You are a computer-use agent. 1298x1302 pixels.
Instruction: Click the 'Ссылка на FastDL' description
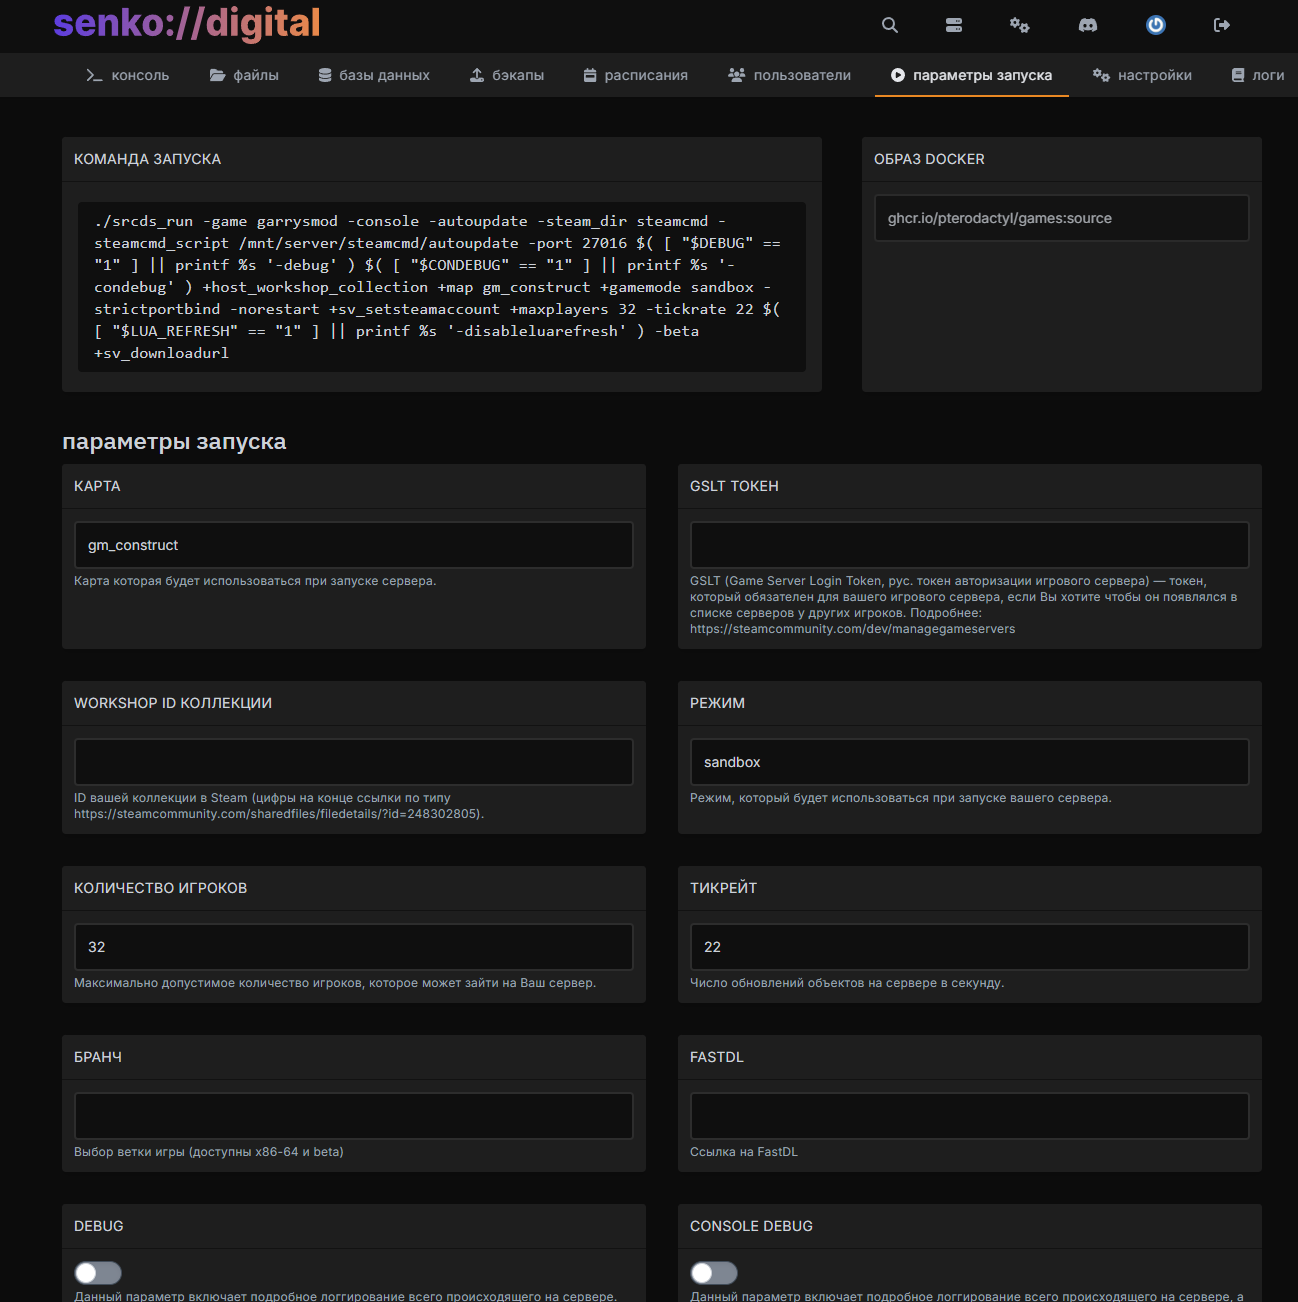[x=744, y=1152]
